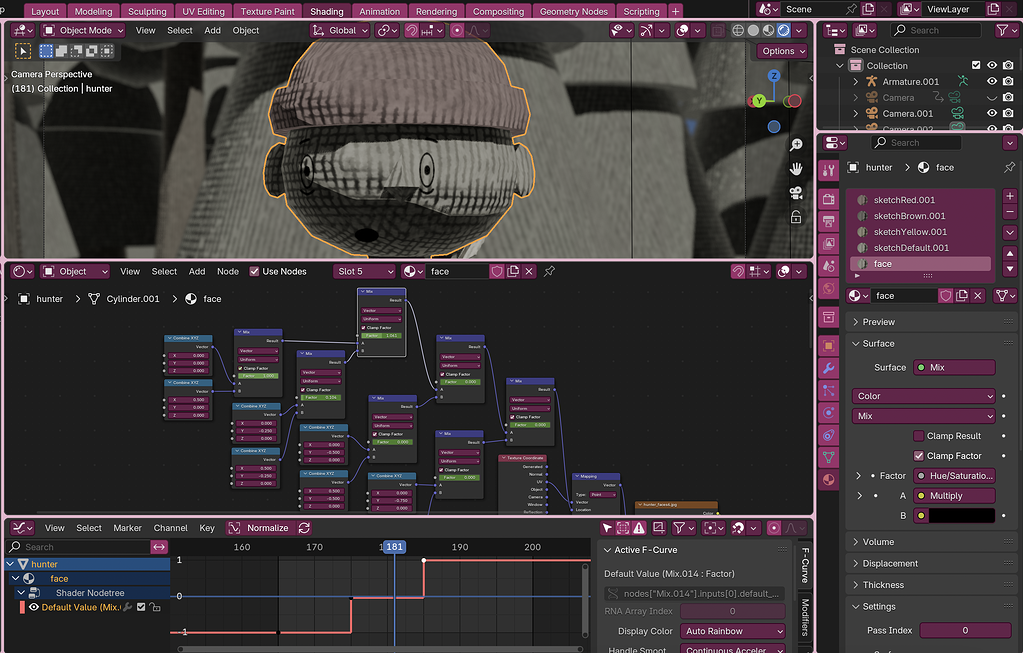Open Slot 5 material slot dropdown
This screenshot has height=653, width=1023.
365,271
